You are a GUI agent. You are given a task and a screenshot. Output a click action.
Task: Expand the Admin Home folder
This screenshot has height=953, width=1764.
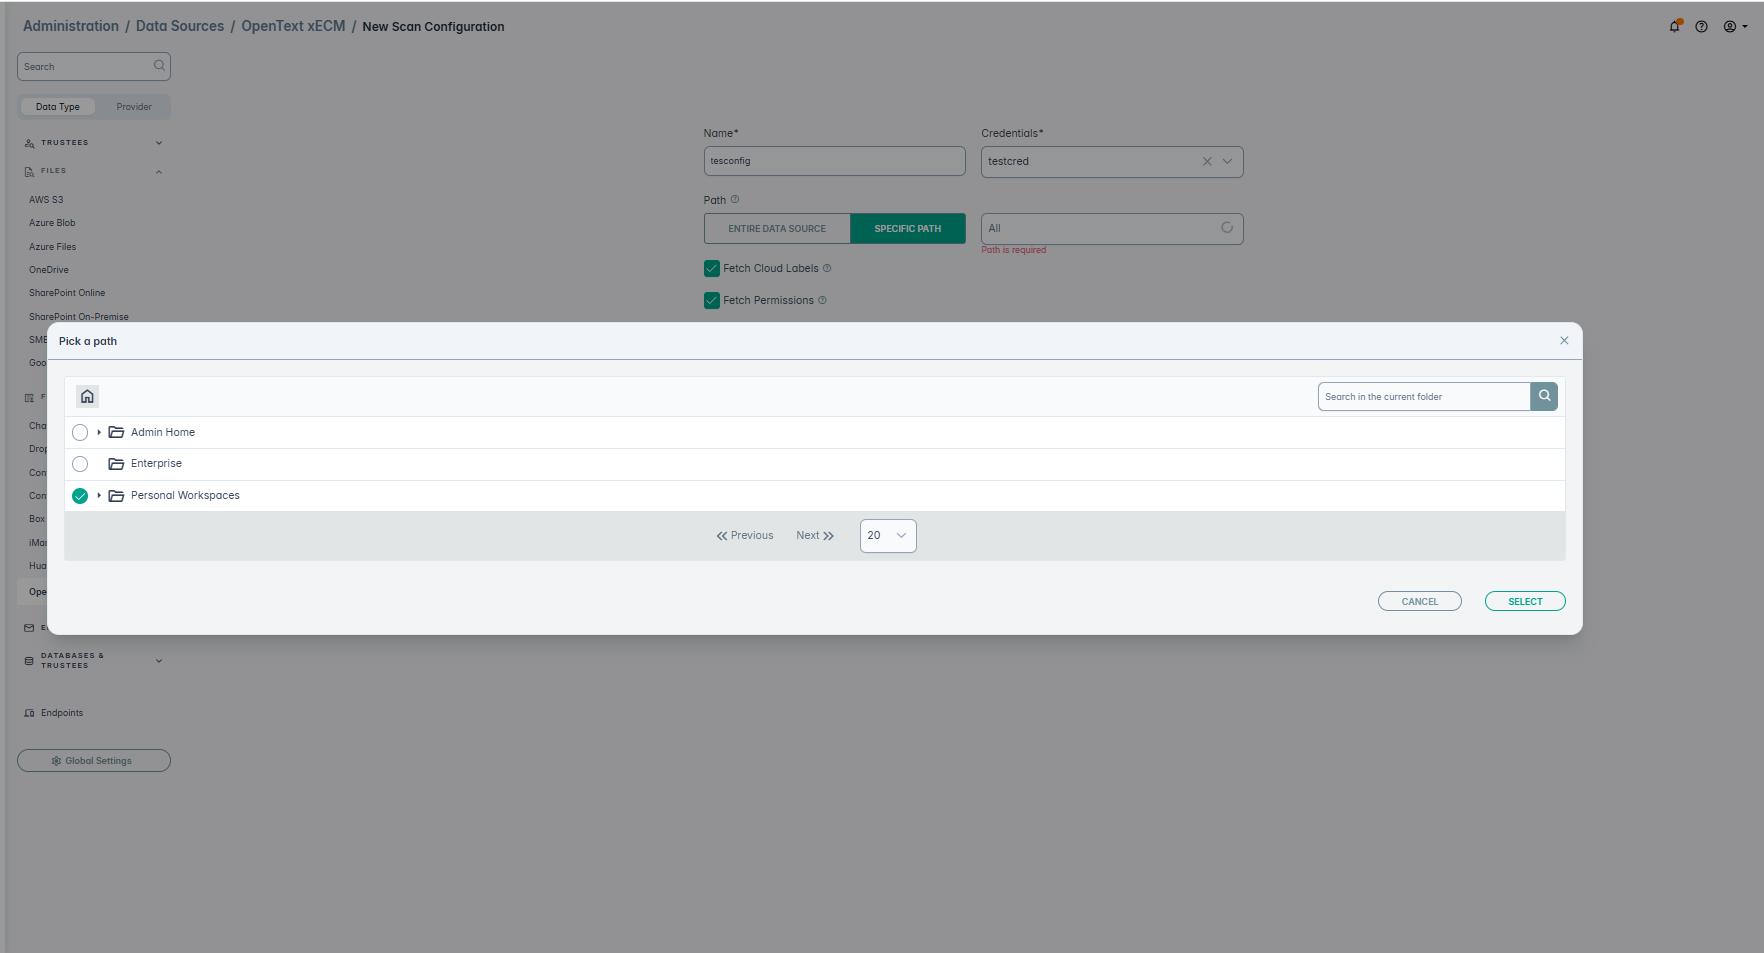pos(99,433)
